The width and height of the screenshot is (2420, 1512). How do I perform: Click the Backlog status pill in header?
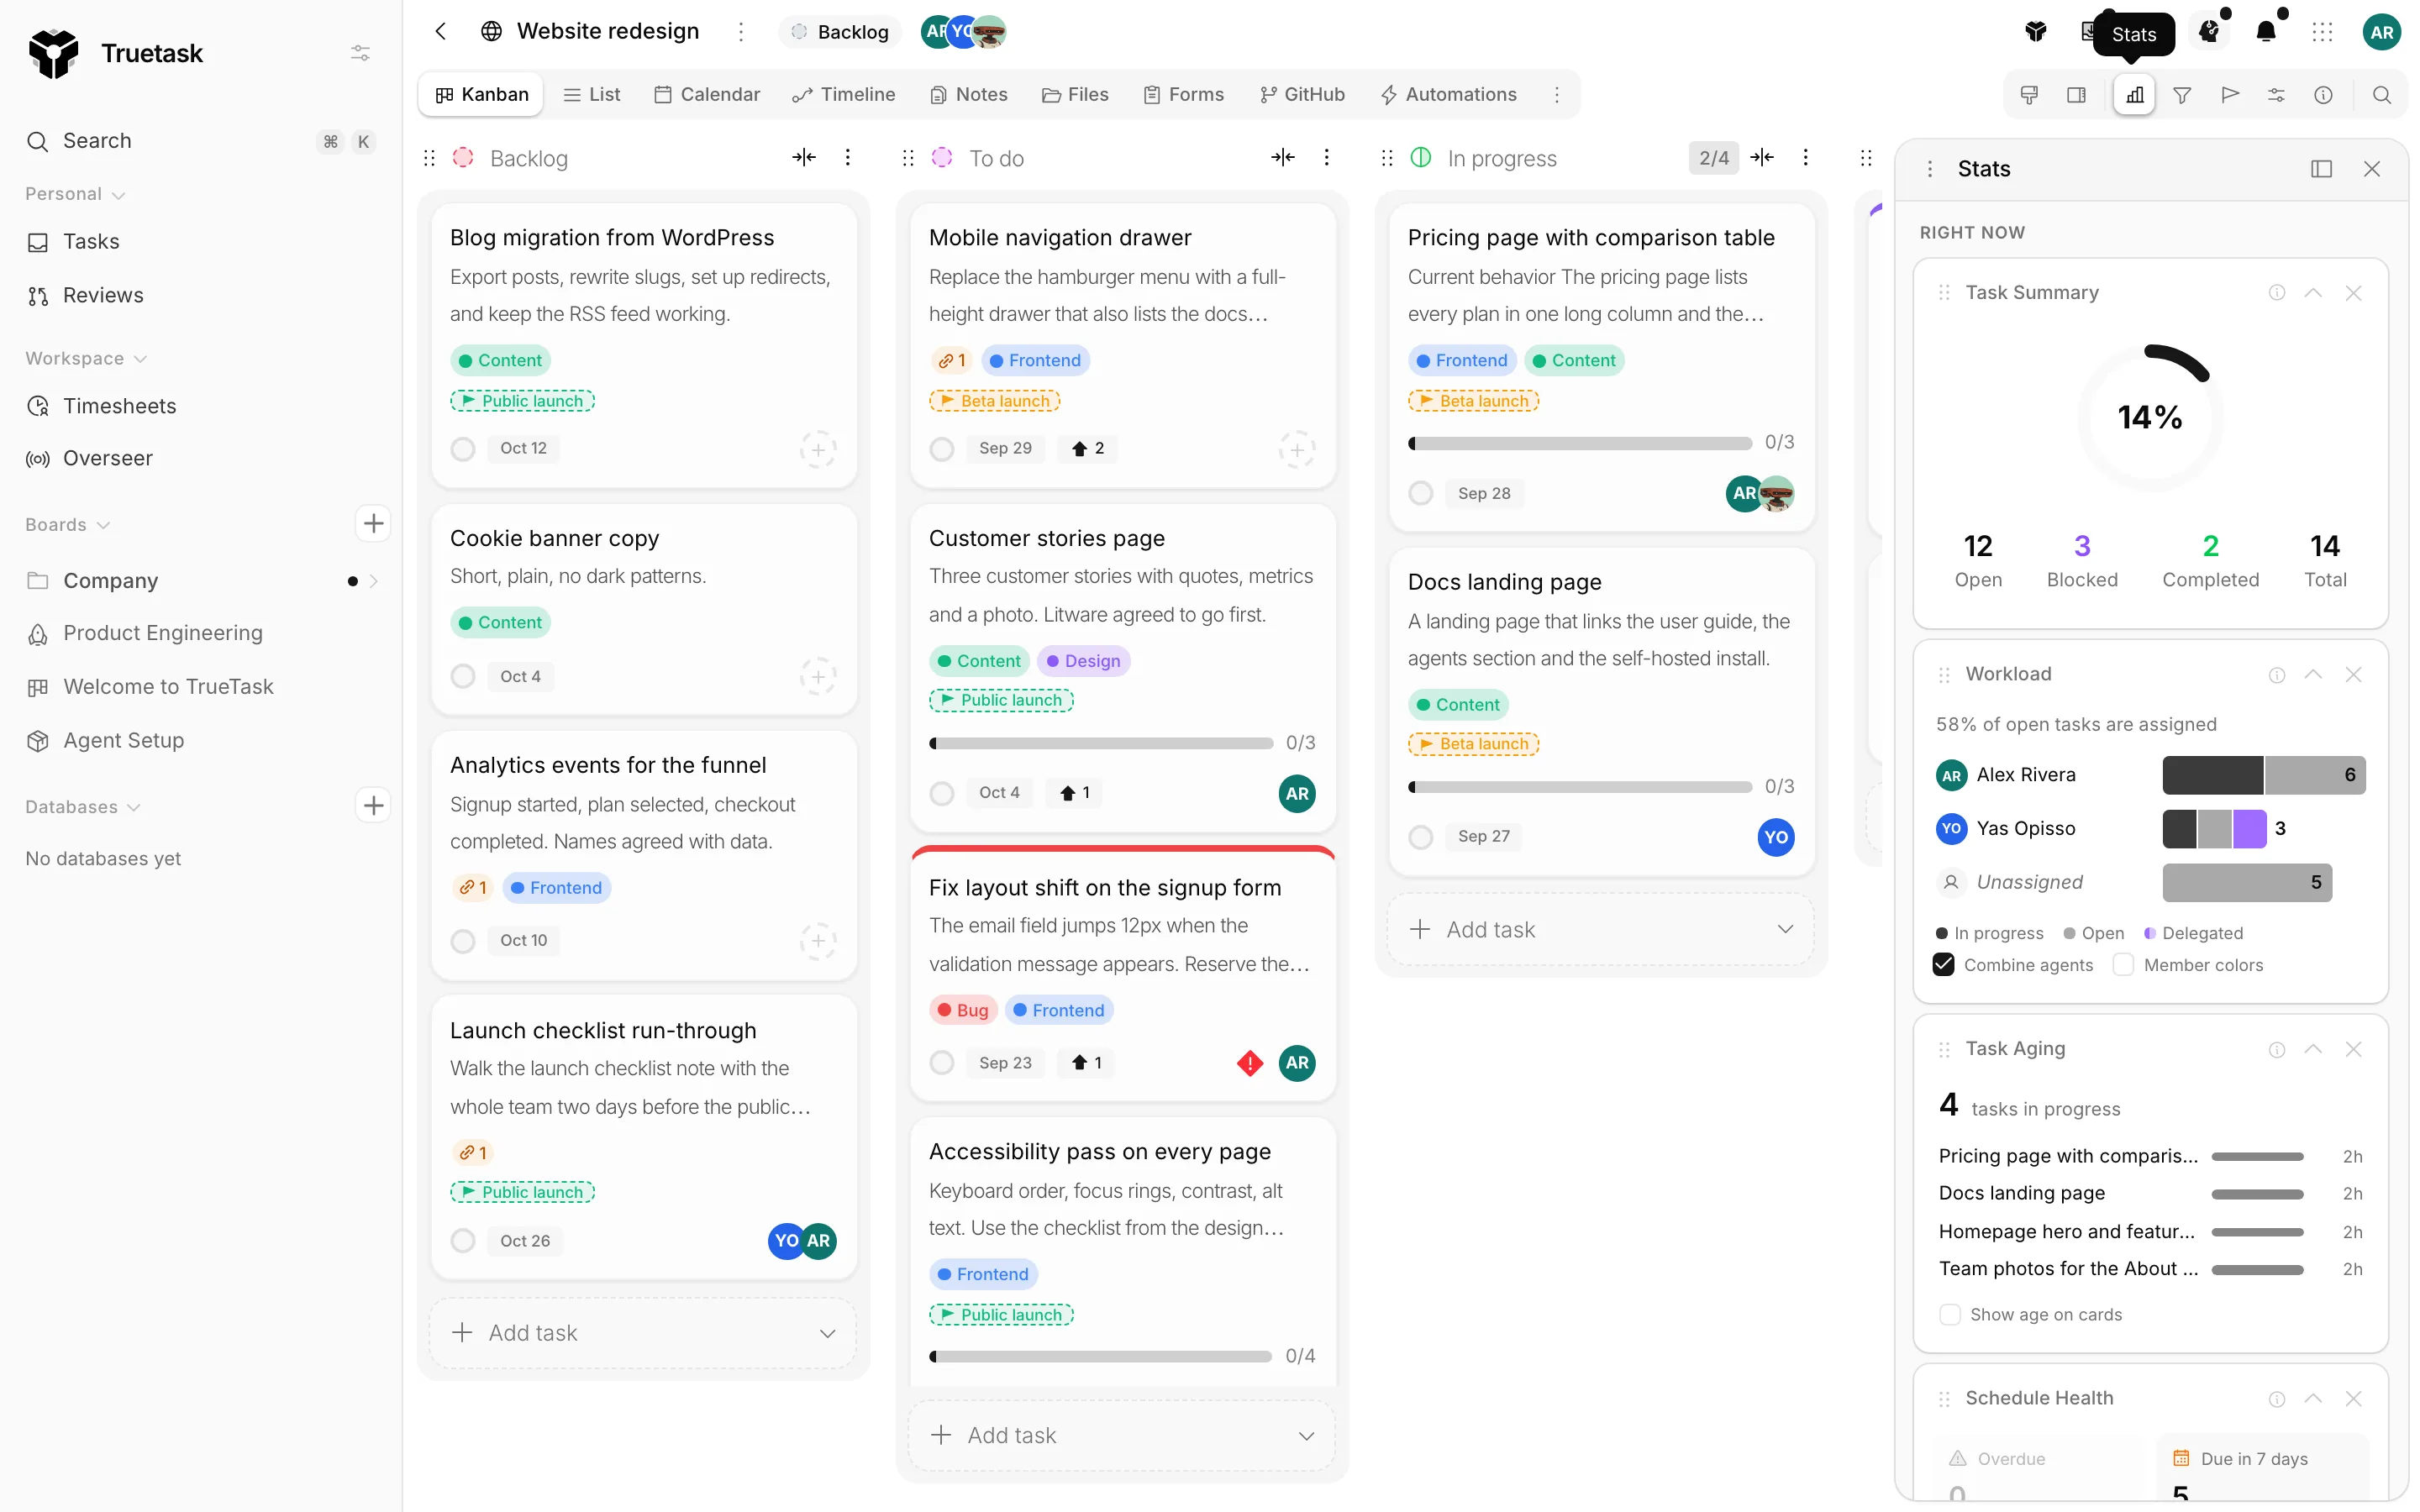[x=840, y=32]
